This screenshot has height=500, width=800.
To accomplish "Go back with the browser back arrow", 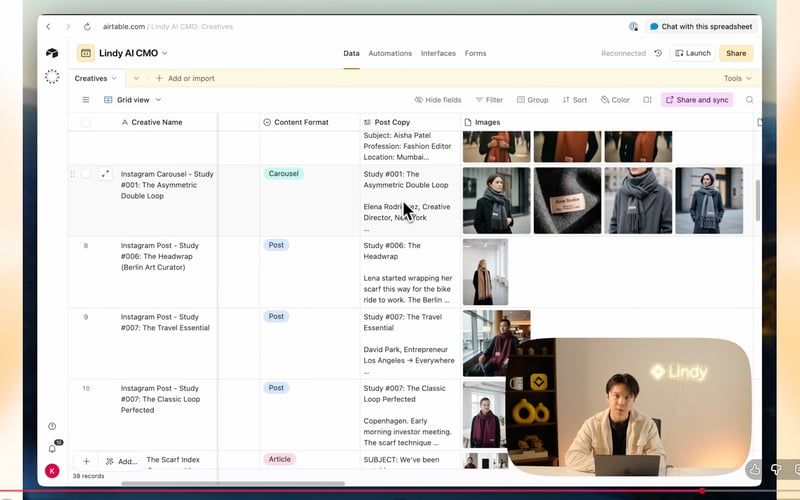I will (x=48, y=27).
